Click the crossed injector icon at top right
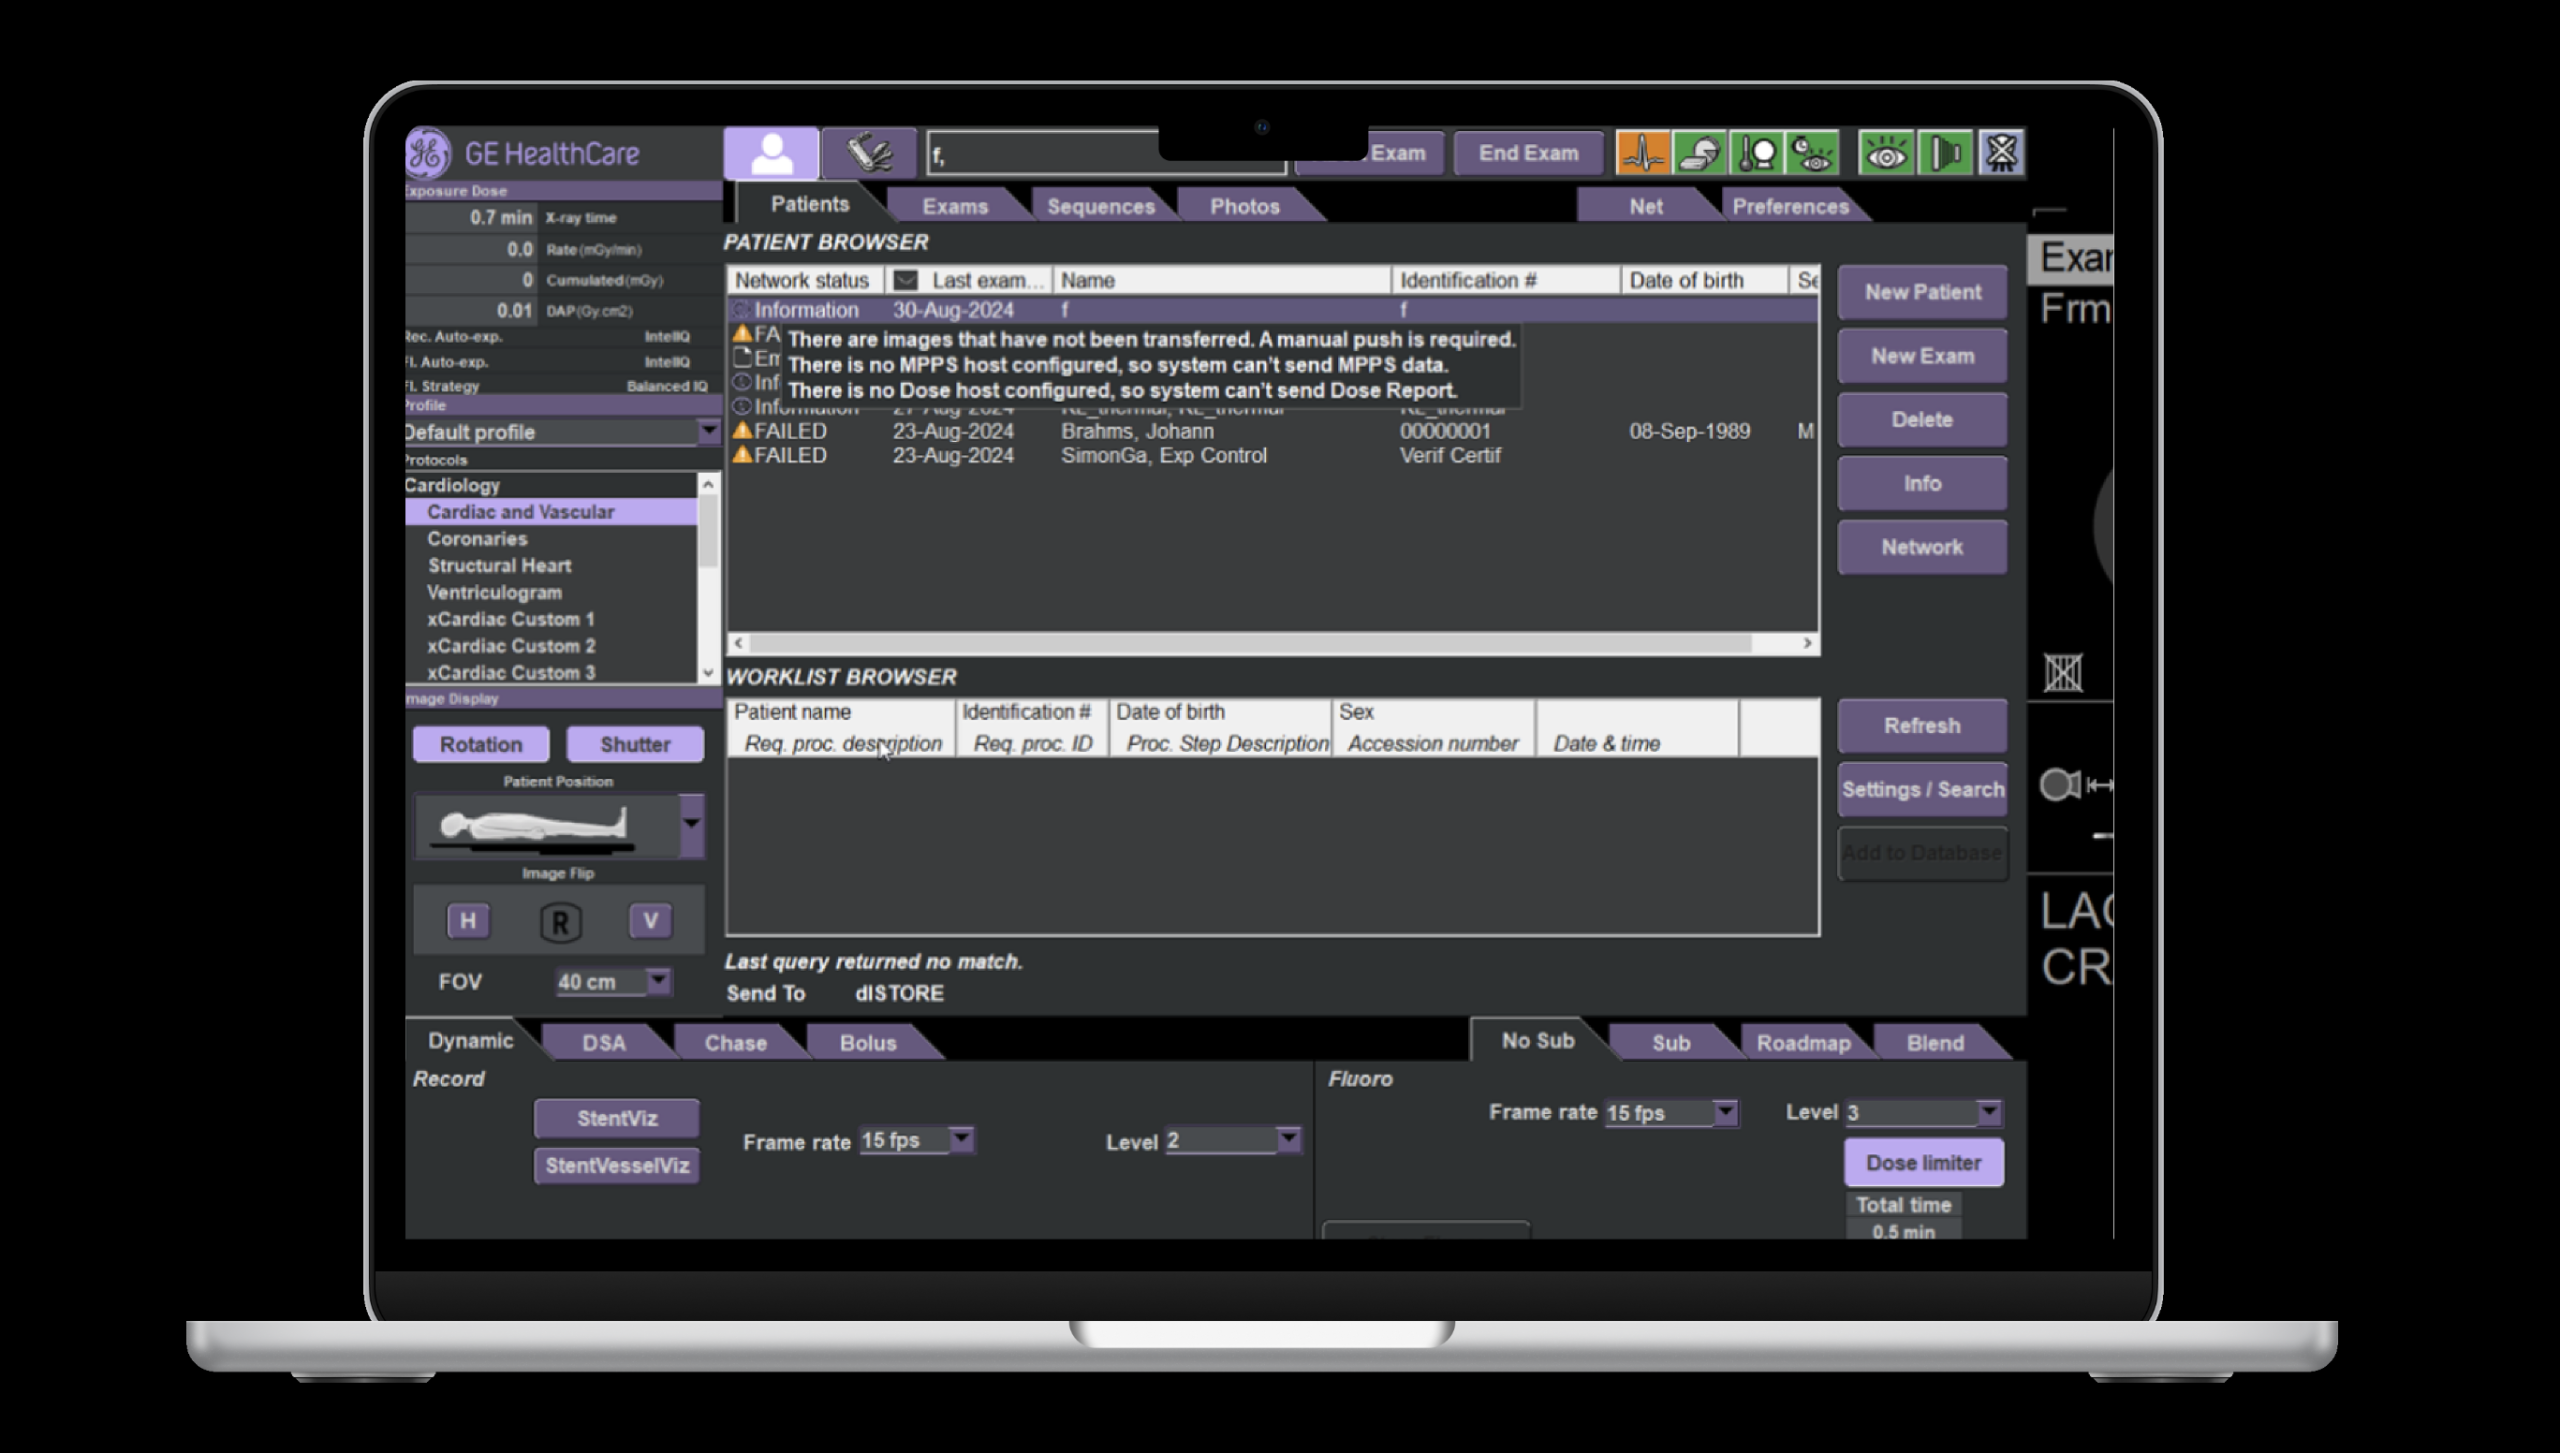2560x1453 pixels. pos(1999,151)
